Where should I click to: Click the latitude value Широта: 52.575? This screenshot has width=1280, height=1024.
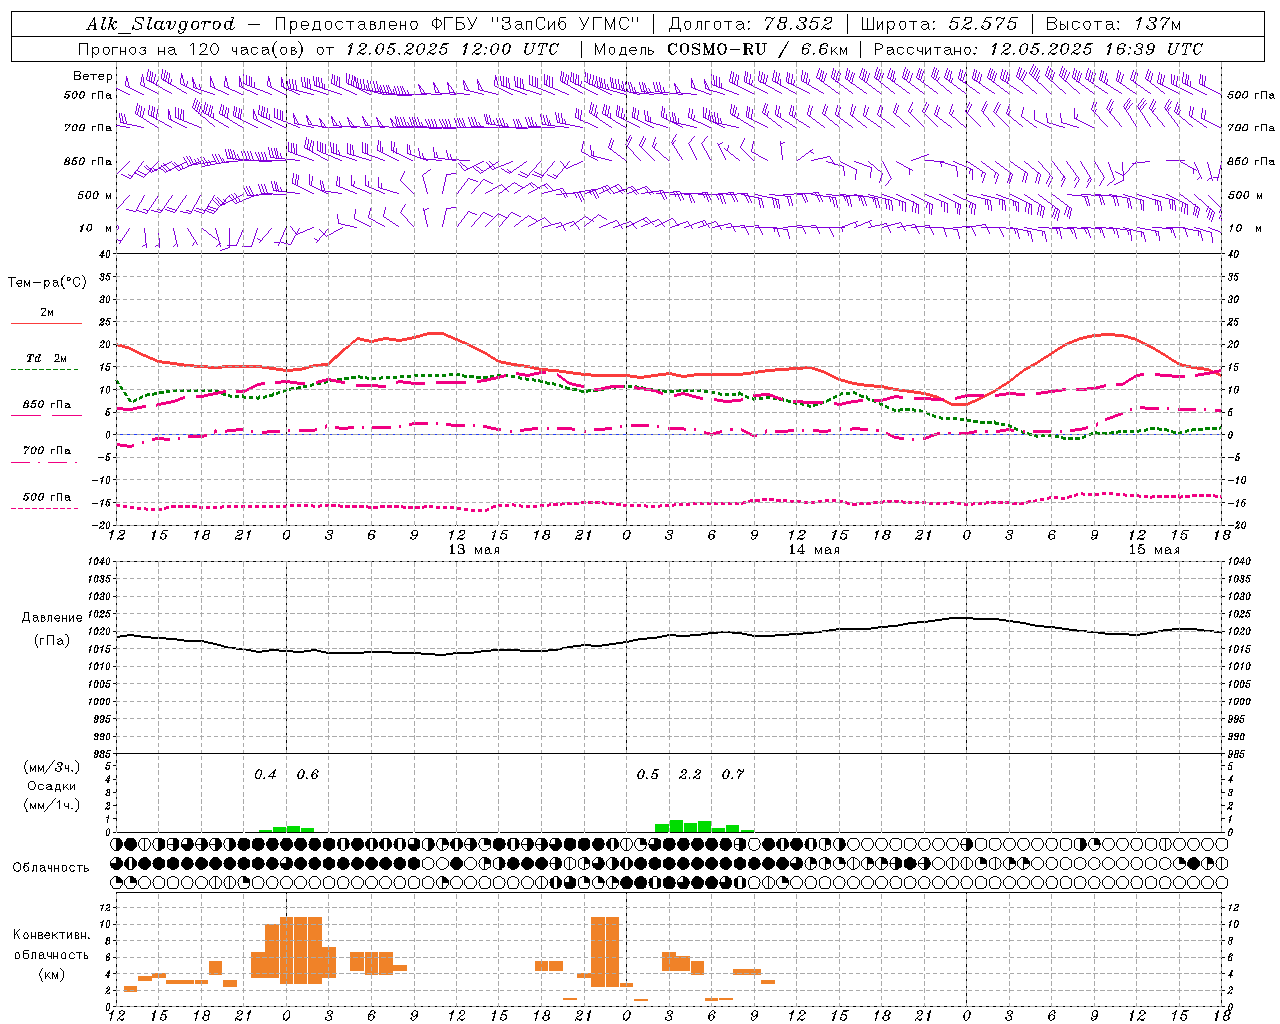(939, 24)
